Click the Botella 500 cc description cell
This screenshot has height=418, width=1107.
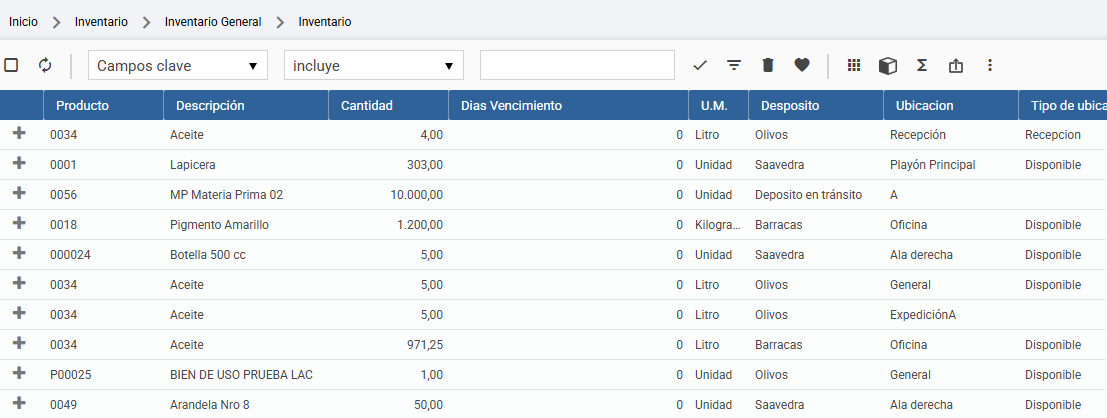[246, 255]
